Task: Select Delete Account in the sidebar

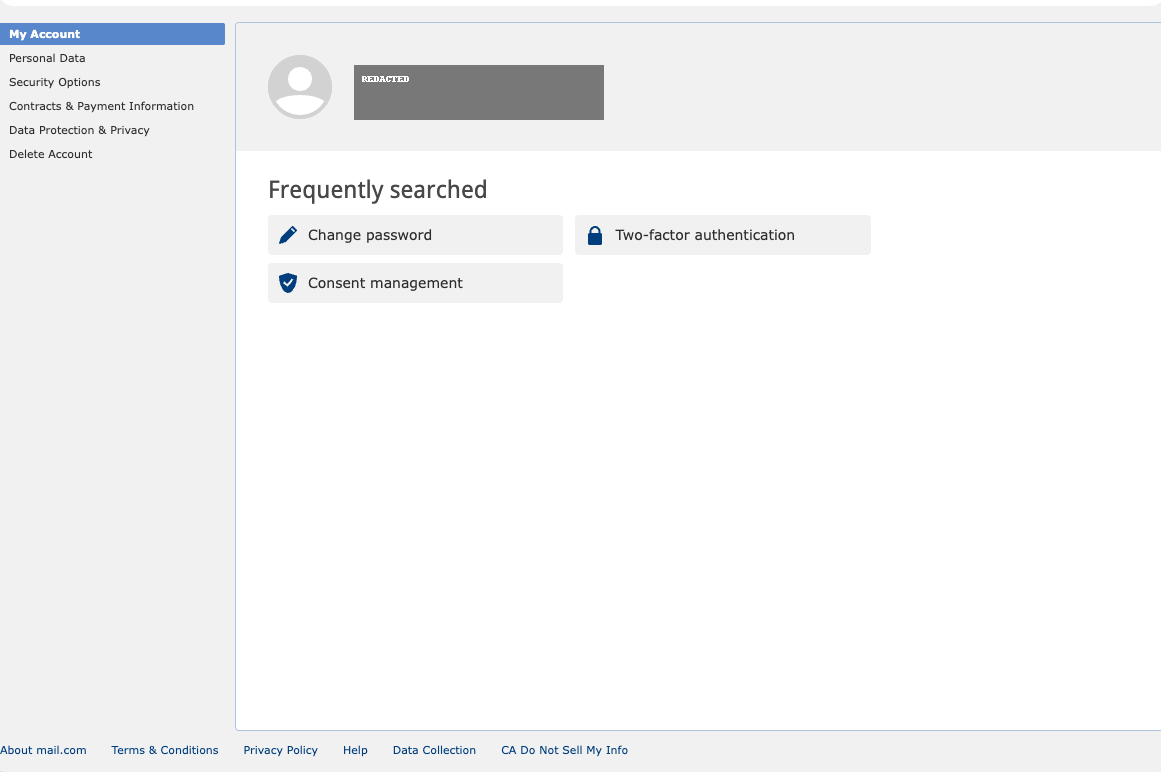Action: (50, 154)
